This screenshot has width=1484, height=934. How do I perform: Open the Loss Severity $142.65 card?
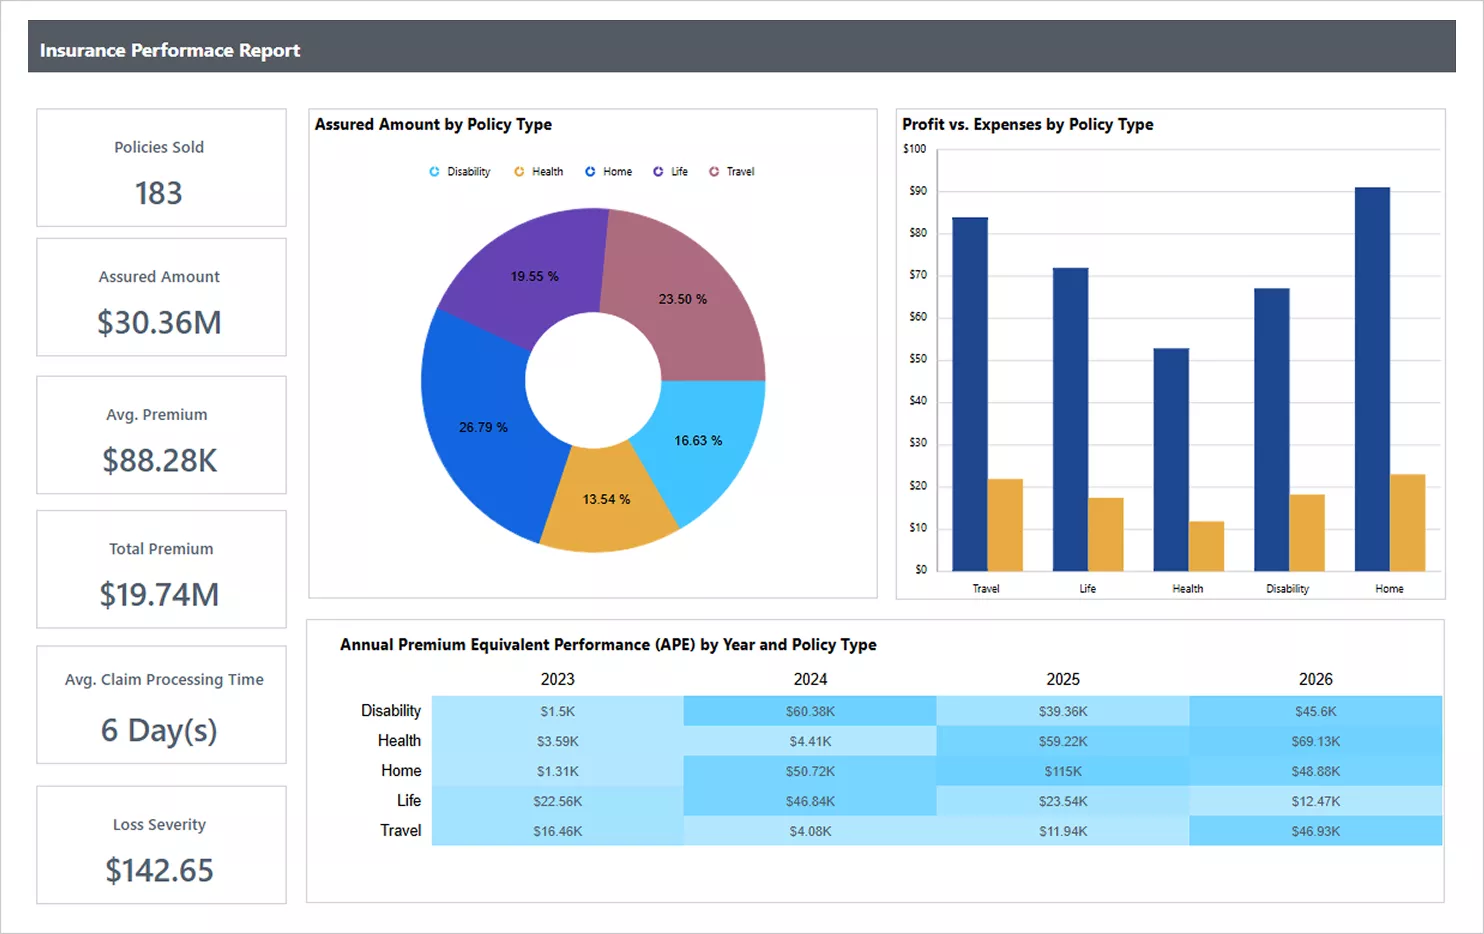coord(161,845)
